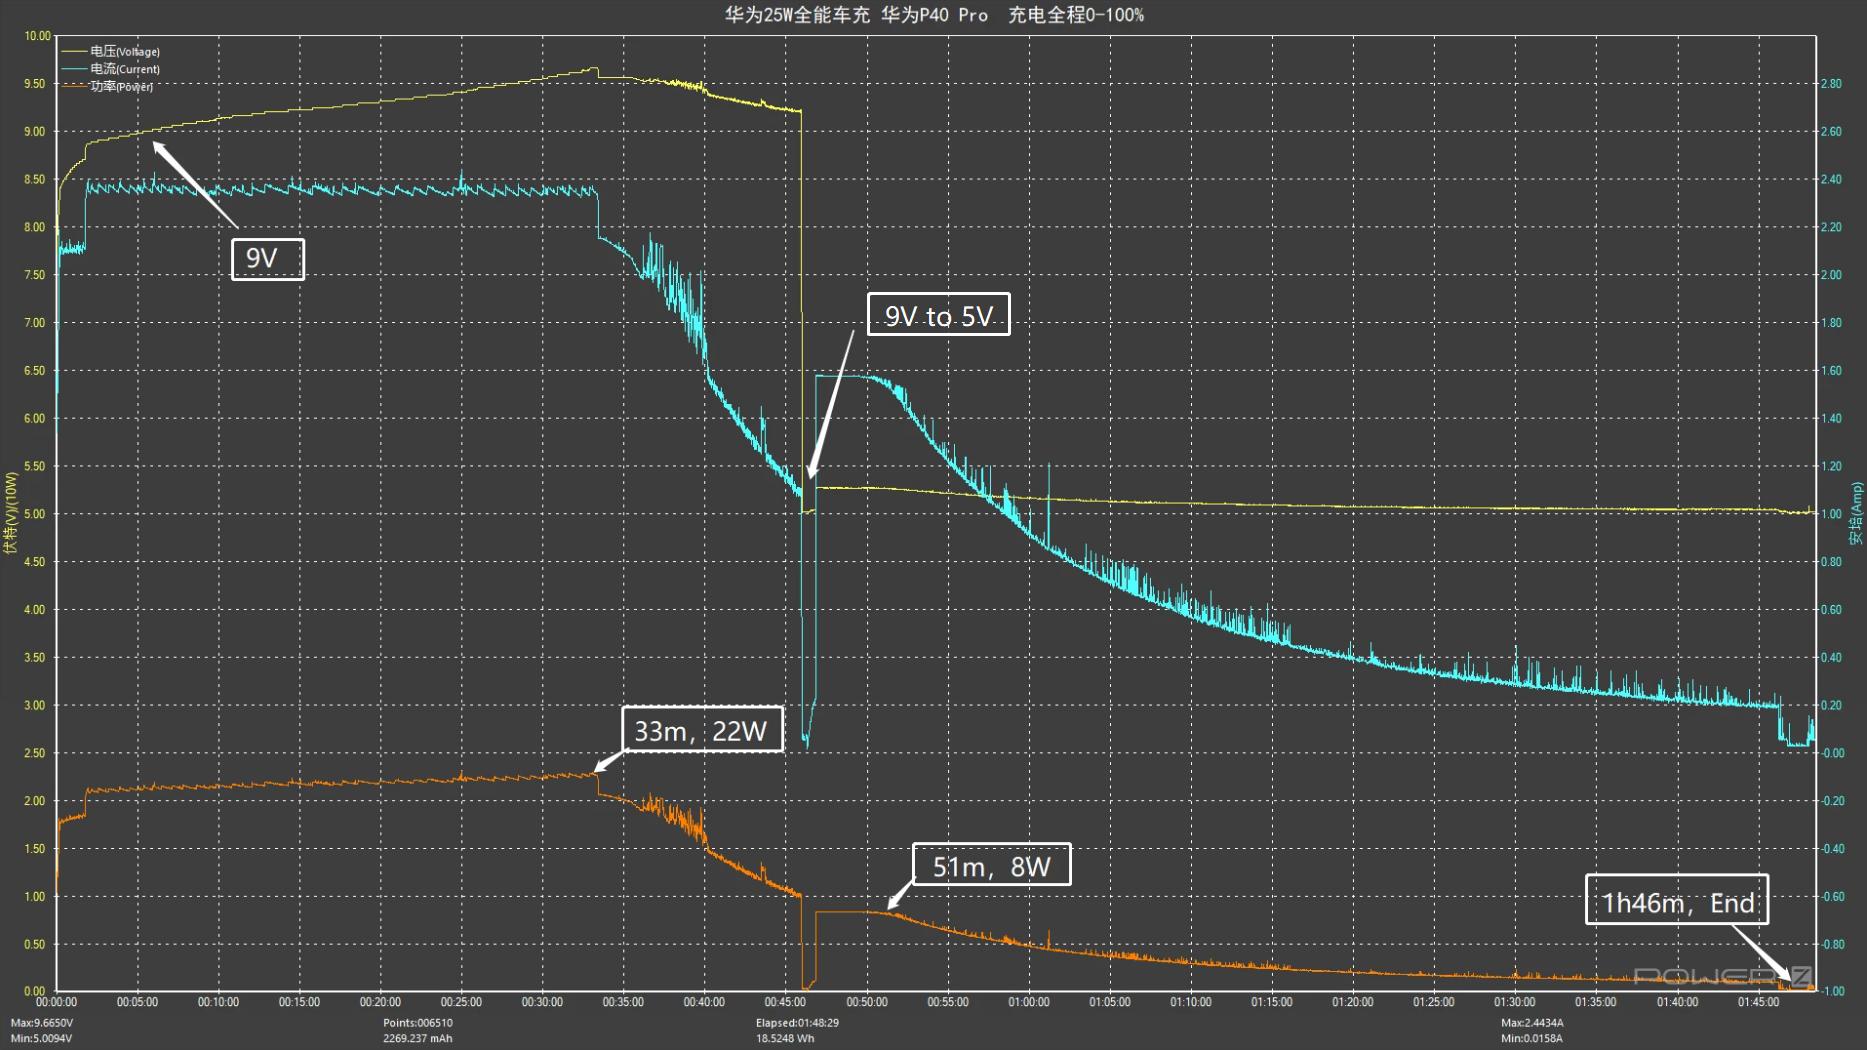Viewport: 1867px width, 1050px height.
Task: Click the 安培(Amp) right axis label
Action: point(1856,513)
